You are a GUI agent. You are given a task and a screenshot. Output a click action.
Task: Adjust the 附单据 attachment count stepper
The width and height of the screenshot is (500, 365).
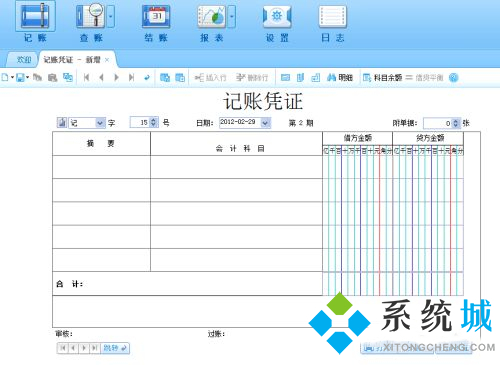(x=456, y=123)
